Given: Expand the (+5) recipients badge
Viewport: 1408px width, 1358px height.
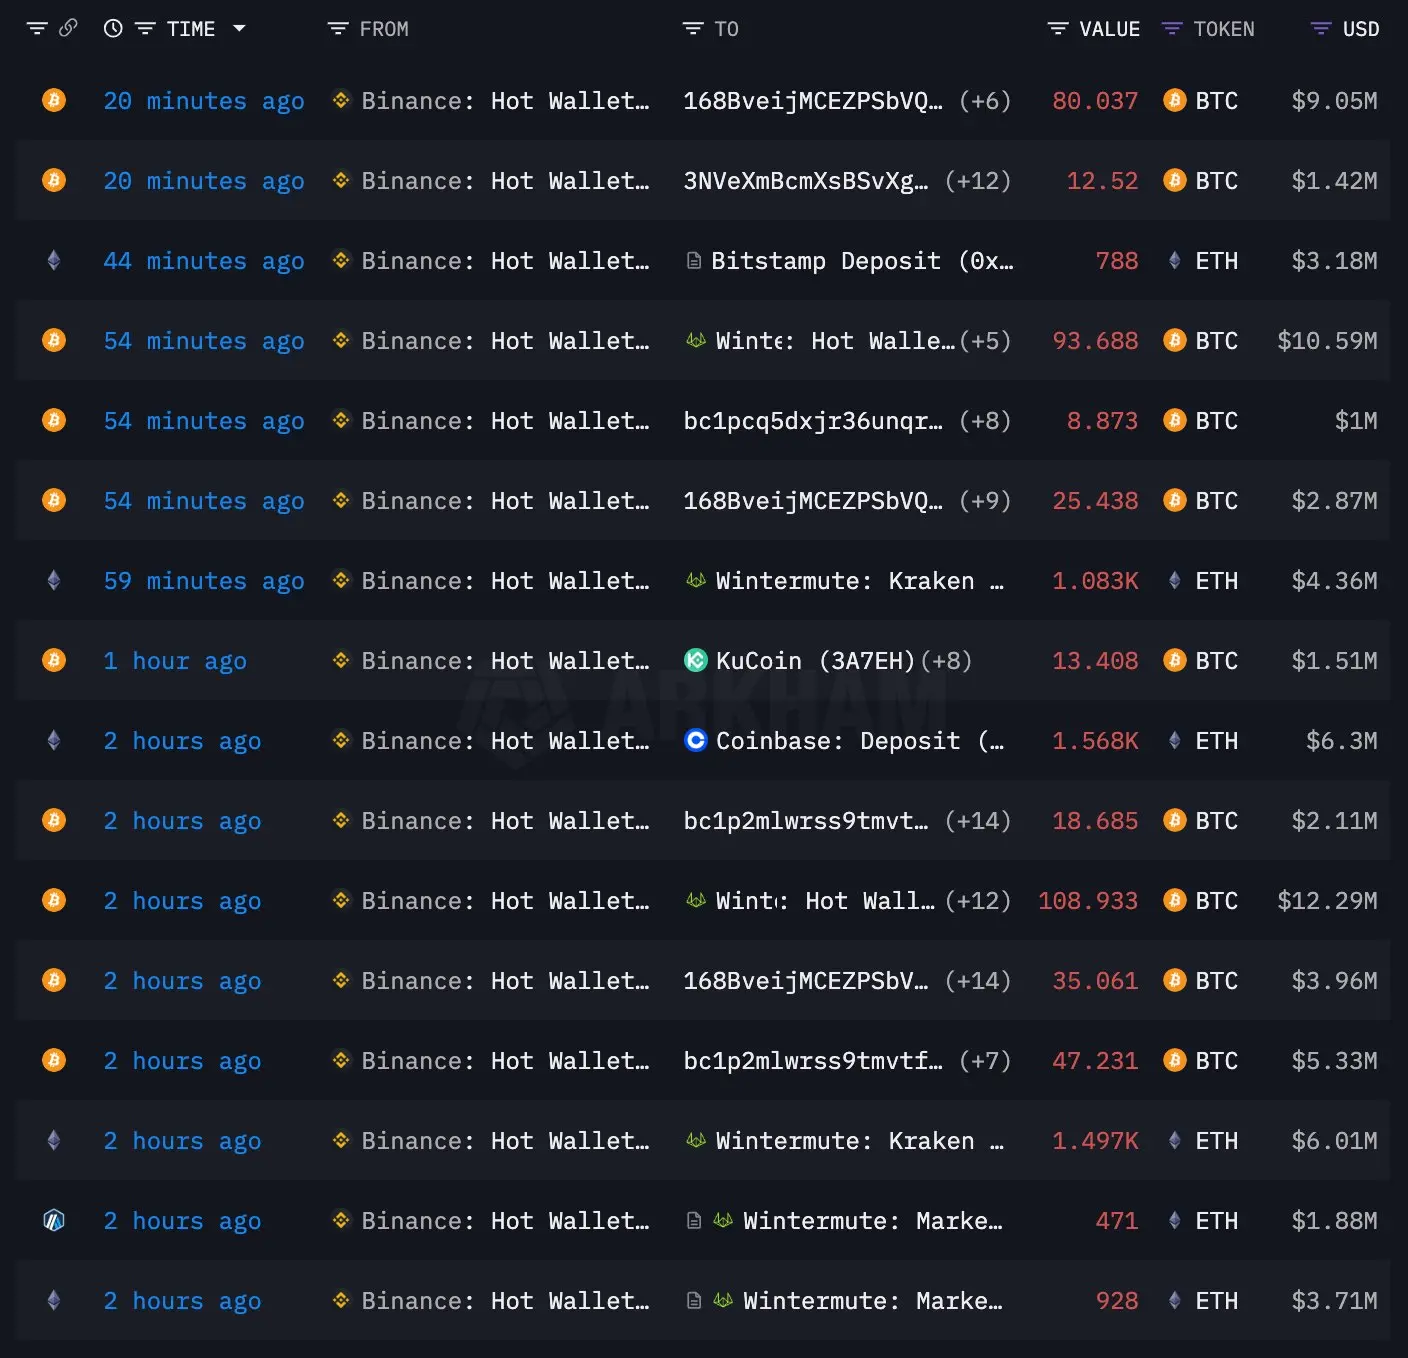Looking at the screenshot, I should coord(985,341).
